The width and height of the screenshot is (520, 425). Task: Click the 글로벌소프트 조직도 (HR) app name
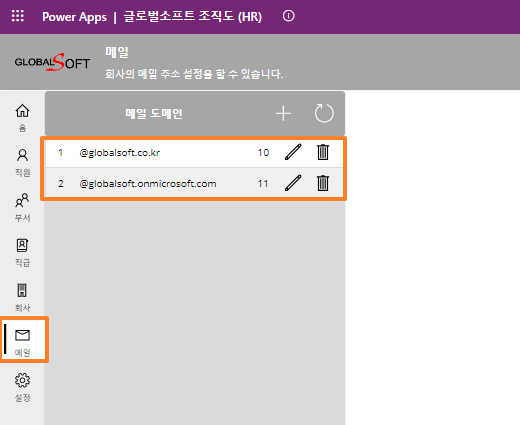click(193, 16)
